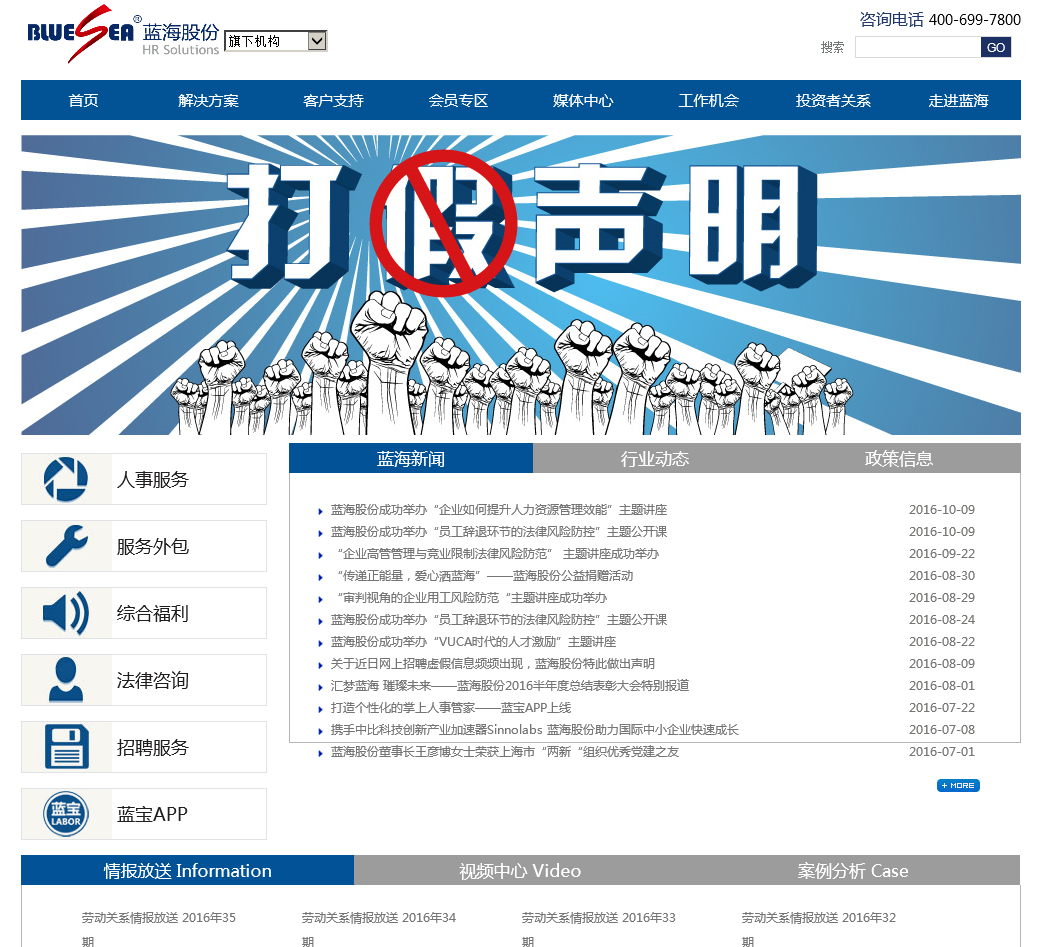
Task: Open news '员工辞退环节的法律风险防控' dated 2016-08-24
Action: coord(499,619)
